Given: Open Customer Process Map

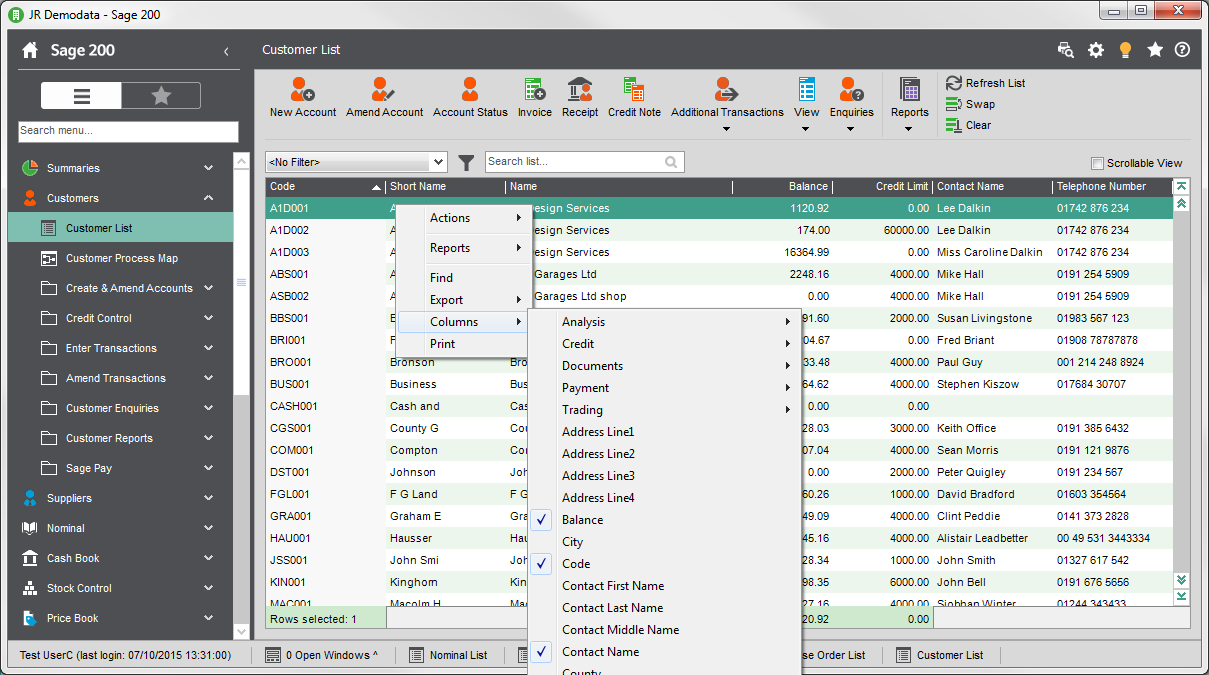Looking at the screenshot, I should (120, 258).
